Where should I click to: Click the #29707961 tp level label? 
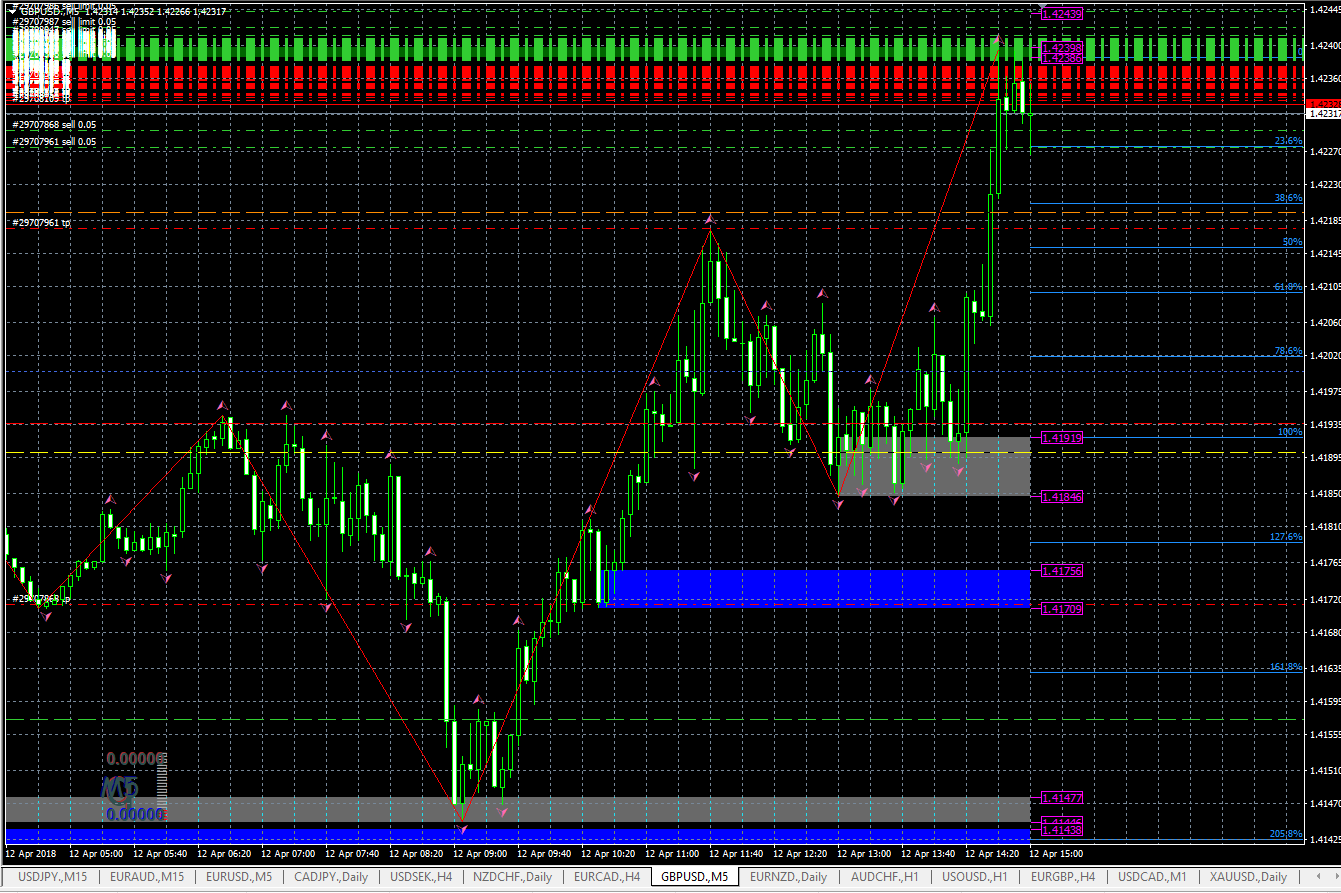pos(41,222)
